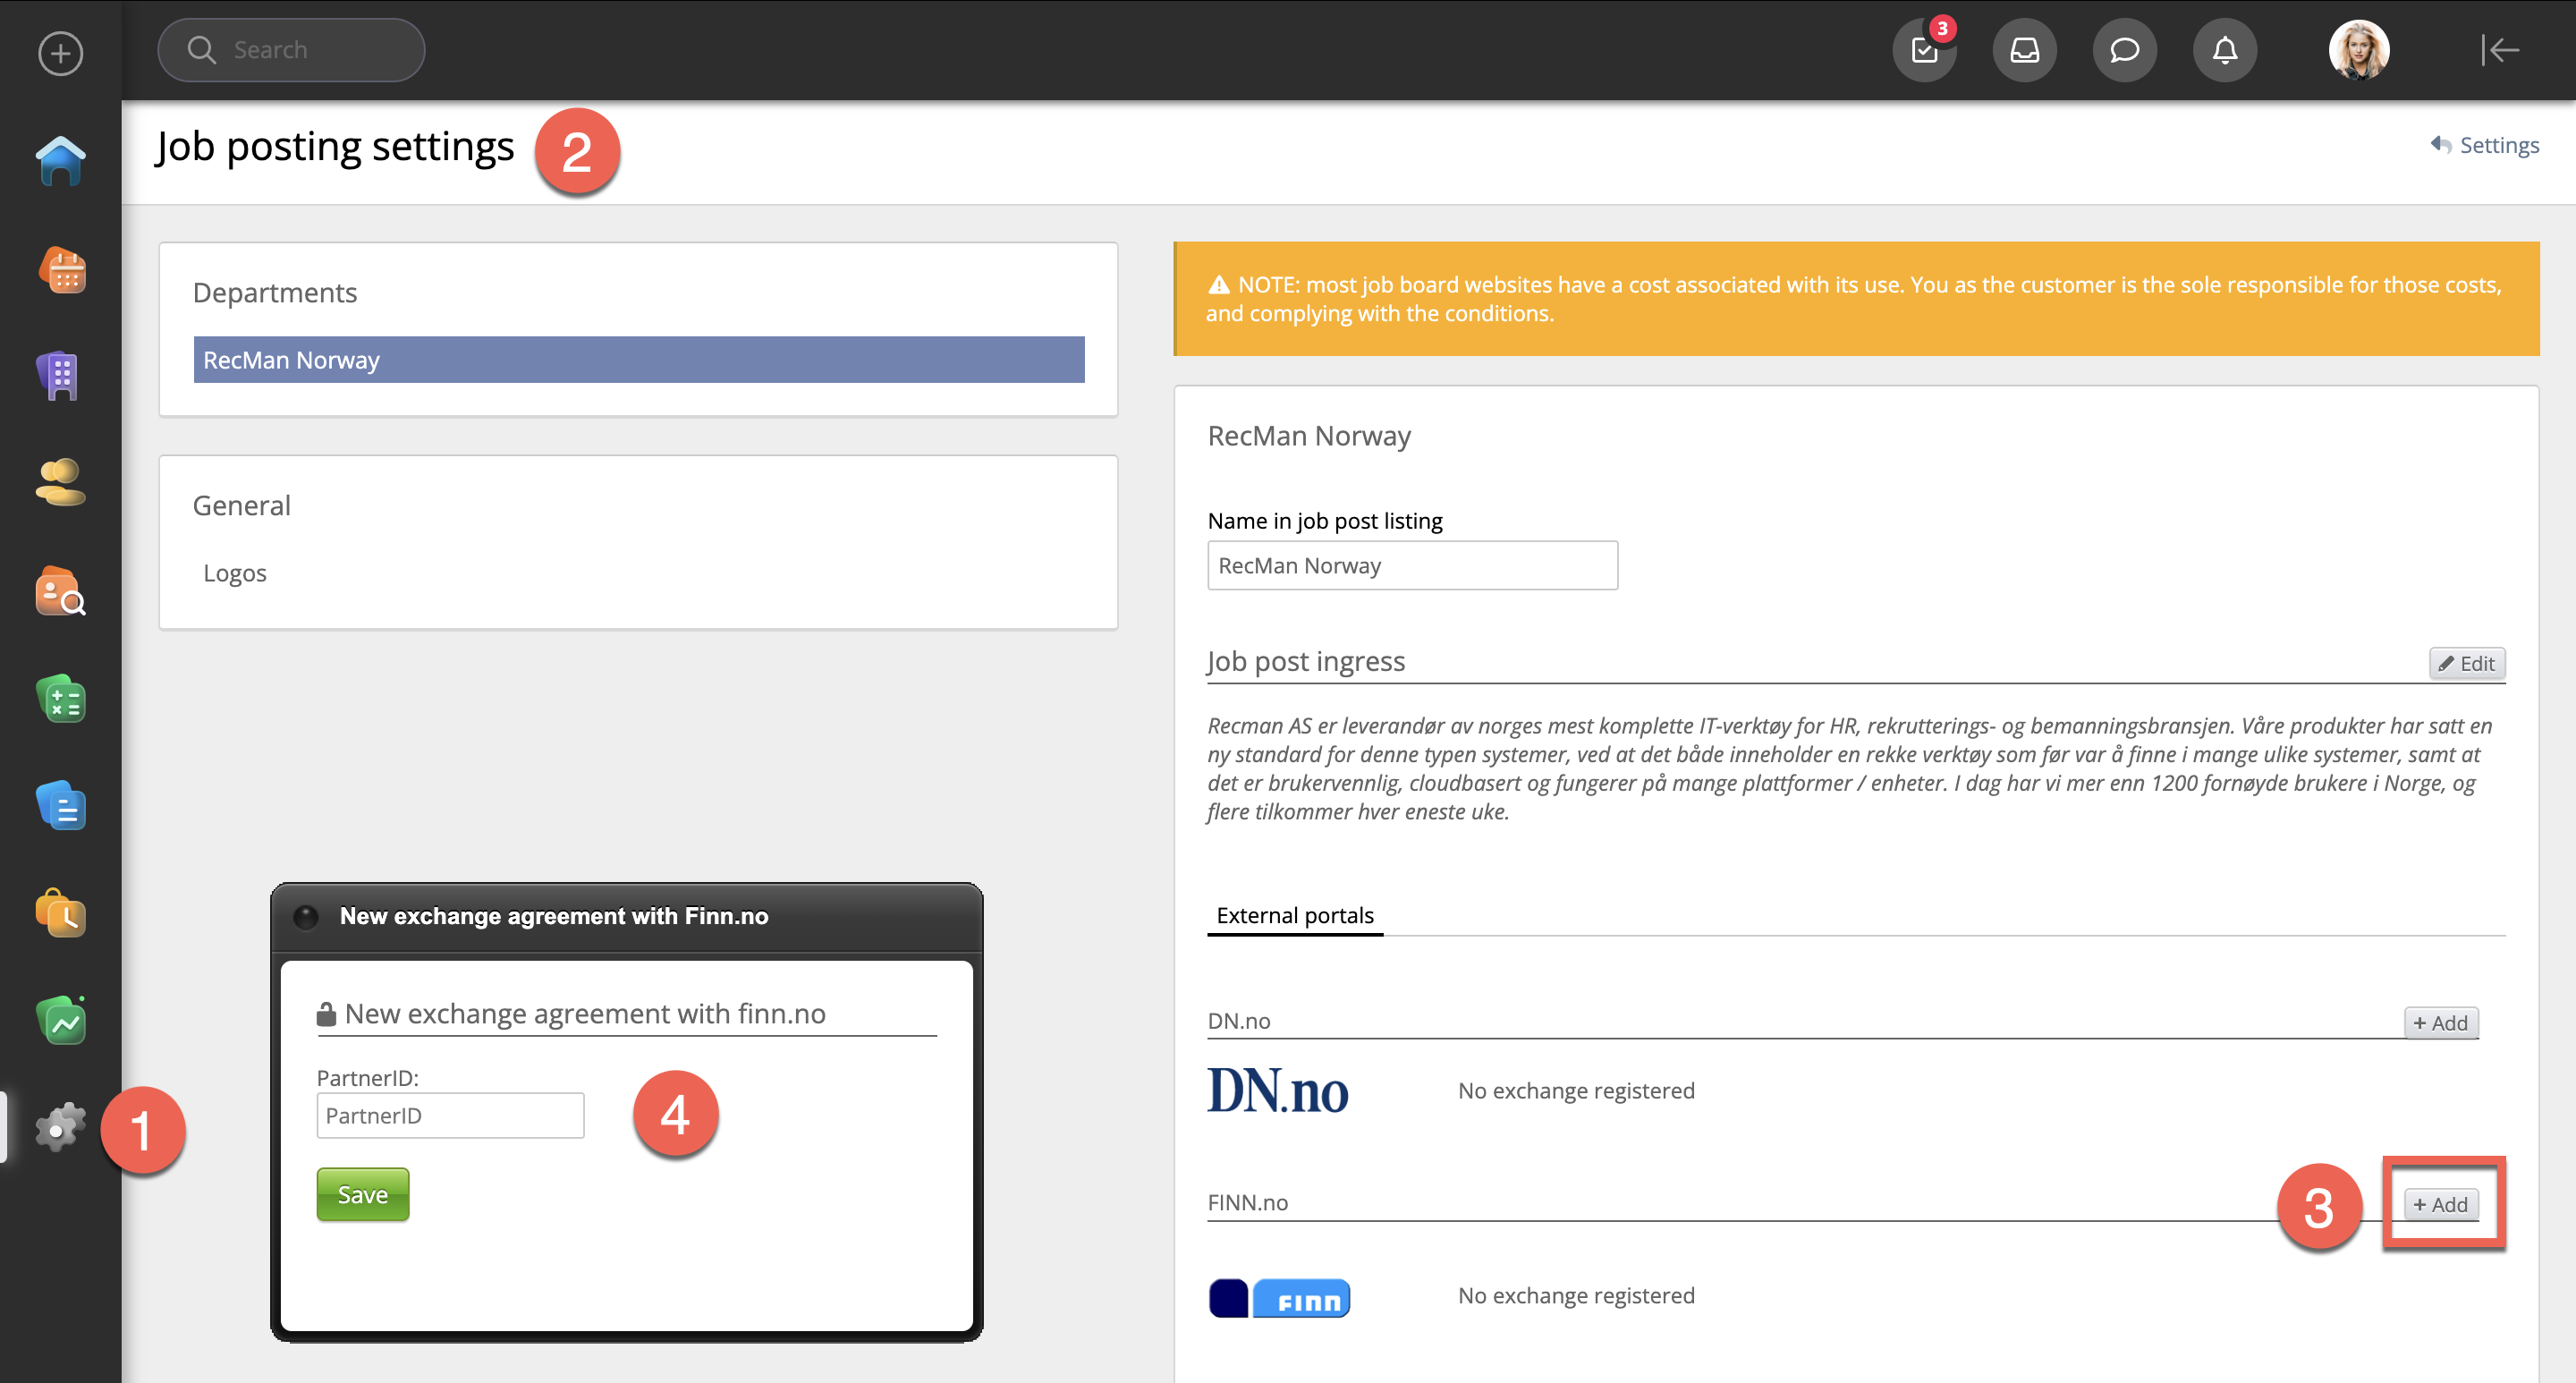The width and height of the screenshot is (2576, 1383).
Task: Click the 'RecMan Norway' section heading
Action: [x=1309, y=435]
